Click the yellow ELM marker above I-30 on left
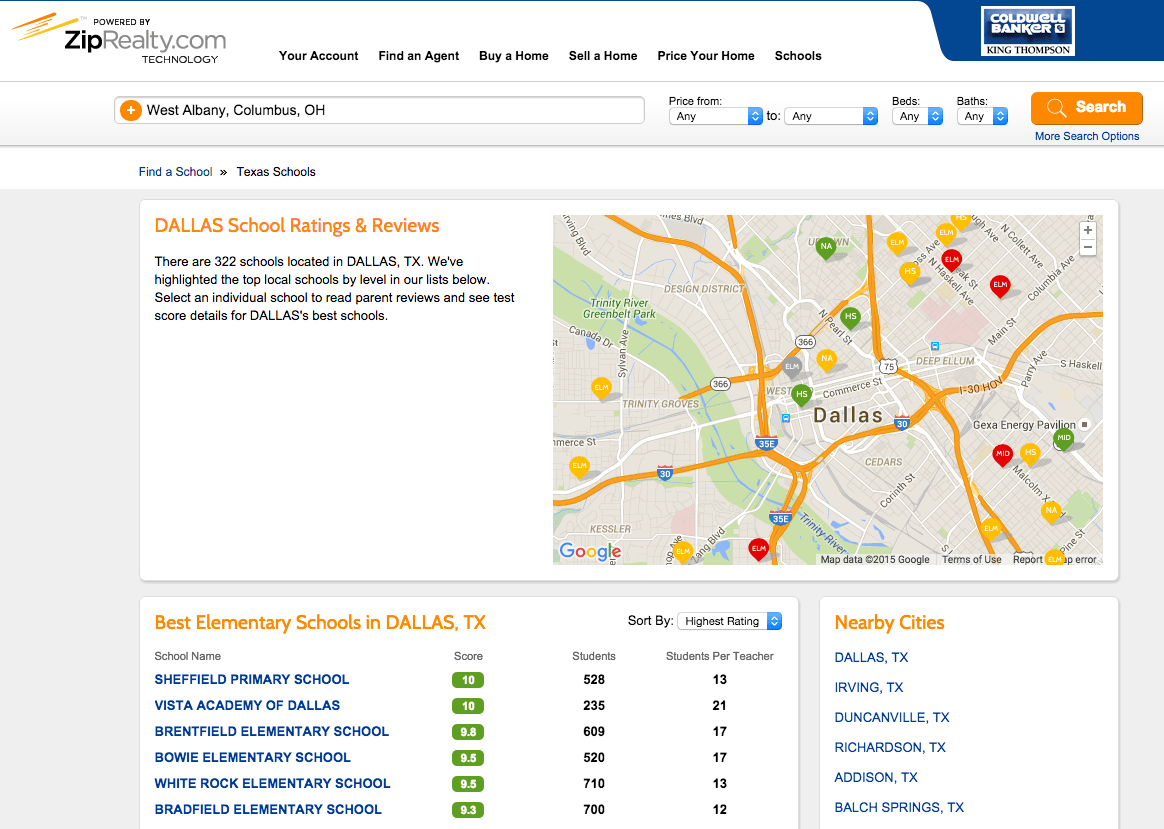The width and height of the screenshot is (1164, 829). [579, 467]
